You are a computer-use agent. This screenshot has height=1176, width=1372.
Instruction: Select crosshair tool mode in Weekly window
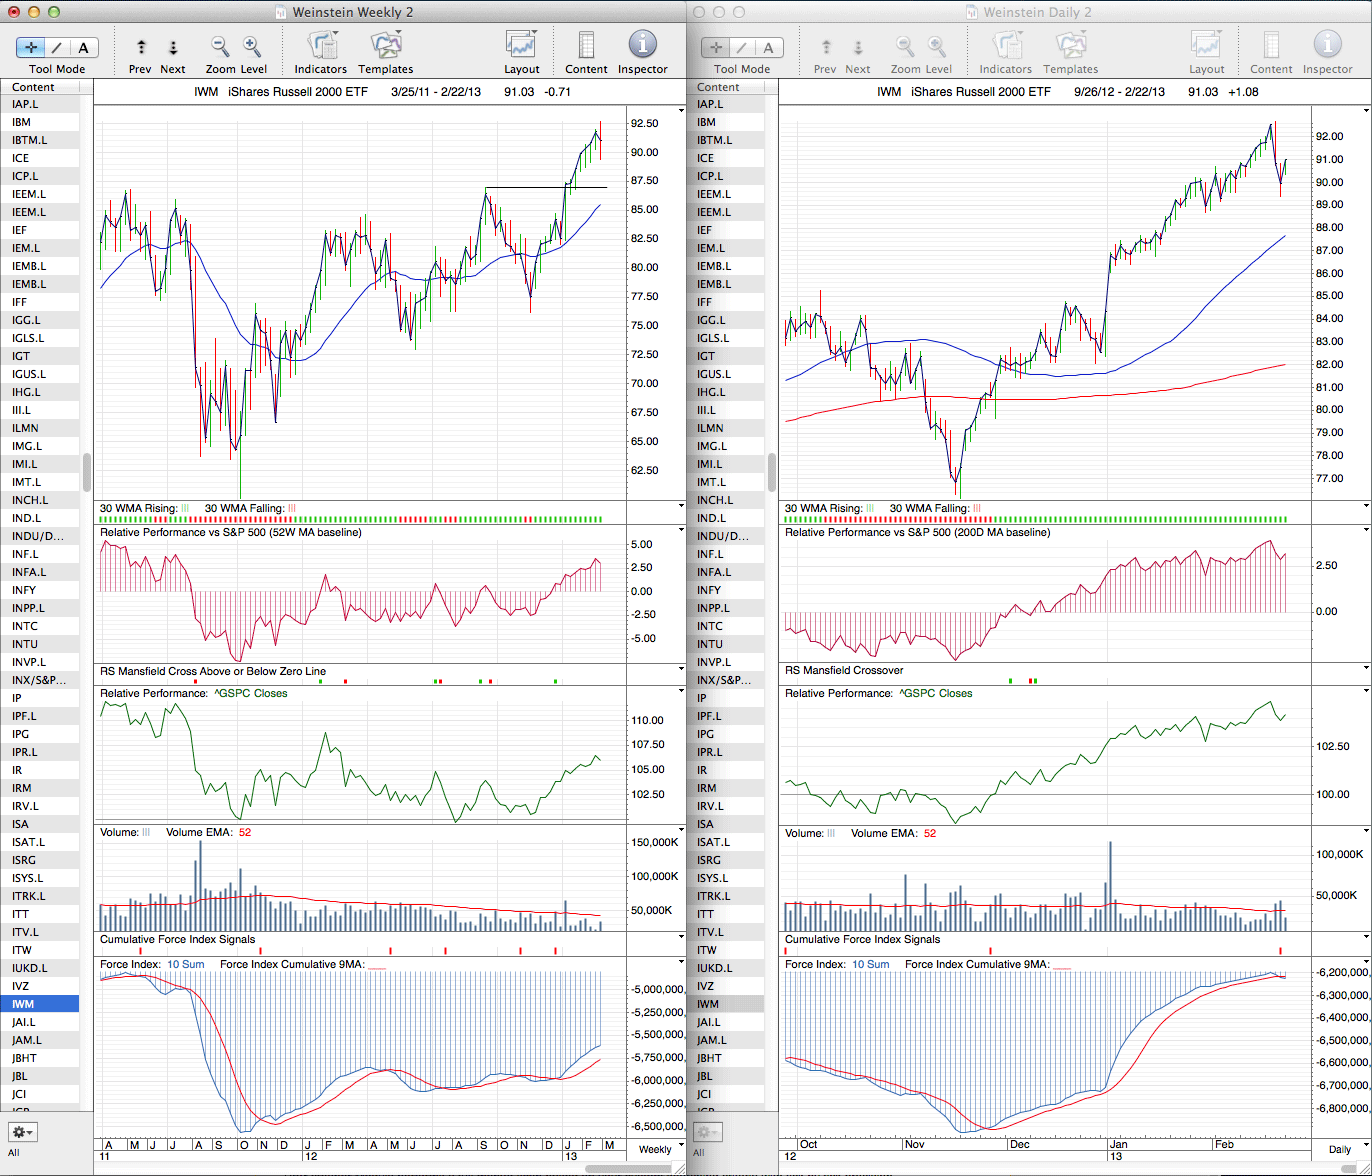tap(31, 47)
